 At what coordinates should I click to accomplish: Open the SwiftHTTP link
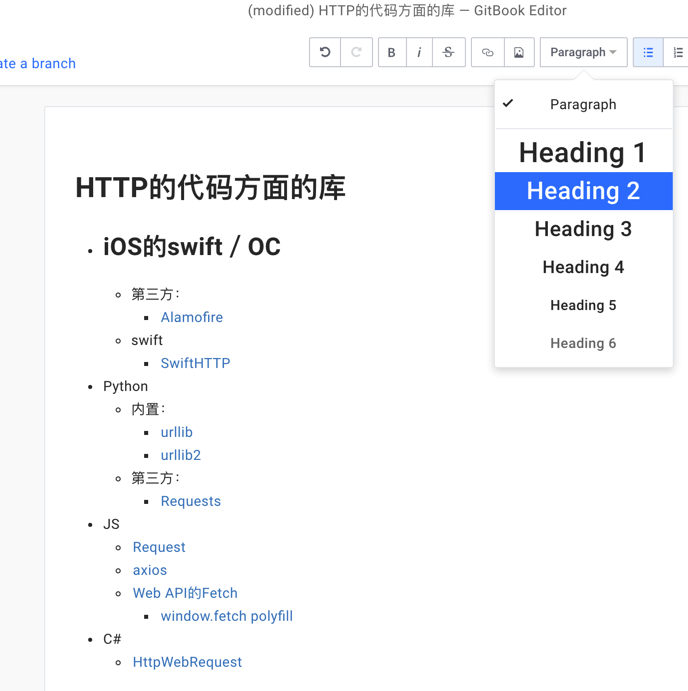pyautogui.click(x=195, y=363)
